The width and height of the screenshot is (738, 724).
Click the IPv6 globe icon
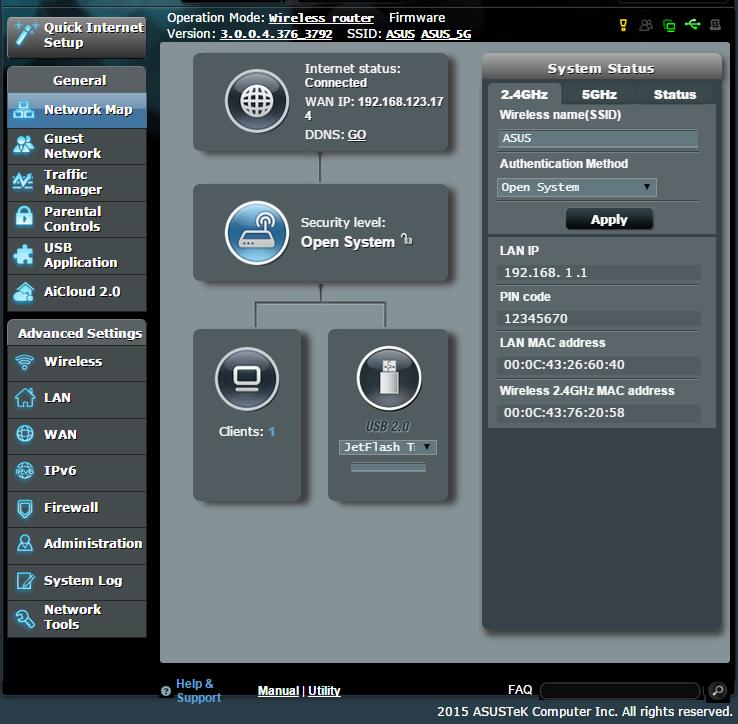tap(24, 470)
